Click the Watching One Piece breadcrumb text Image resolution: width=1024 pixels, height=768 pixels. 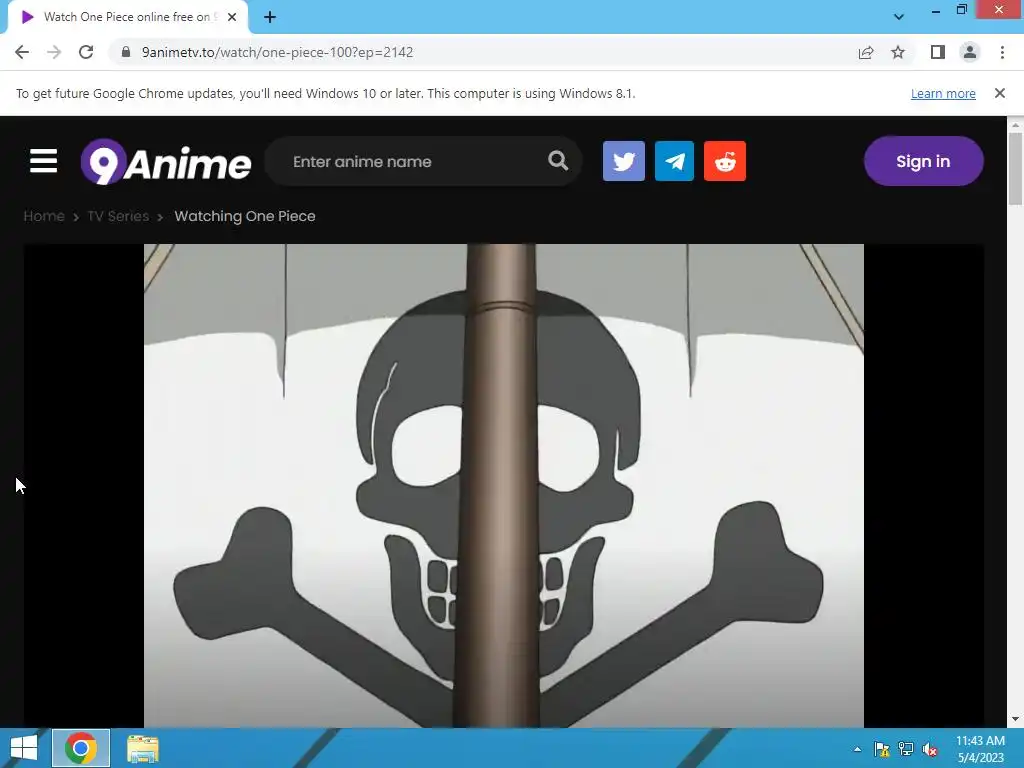[x=245, y=216]
